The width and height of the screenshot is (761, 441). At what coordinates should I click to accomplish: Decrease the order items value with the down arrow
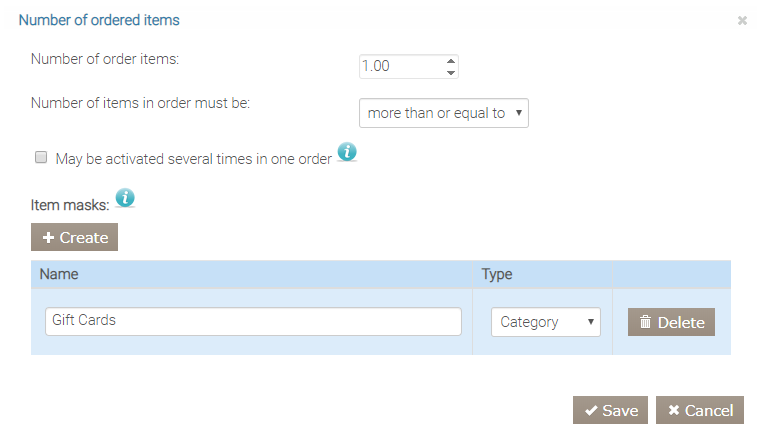[451, 72]
